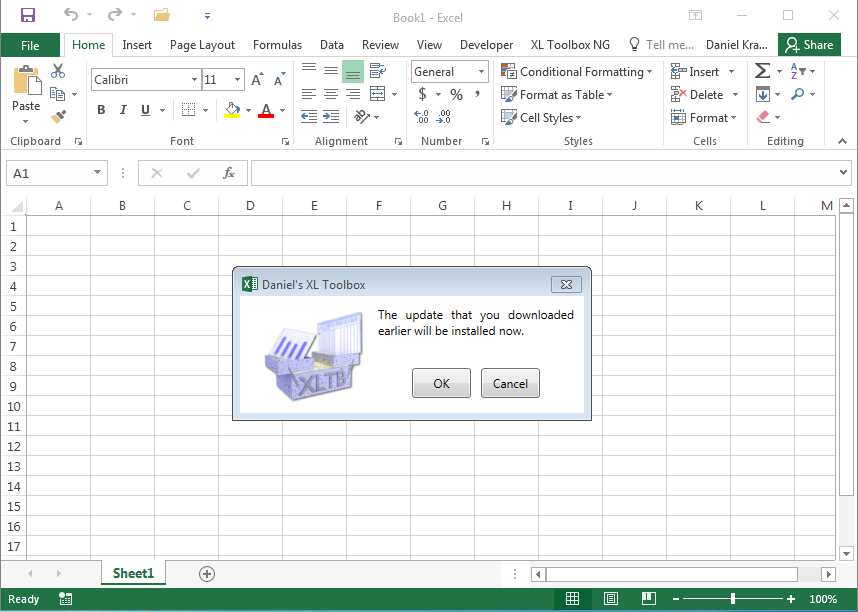Apply Percent Style format

(x=456, y=95)
